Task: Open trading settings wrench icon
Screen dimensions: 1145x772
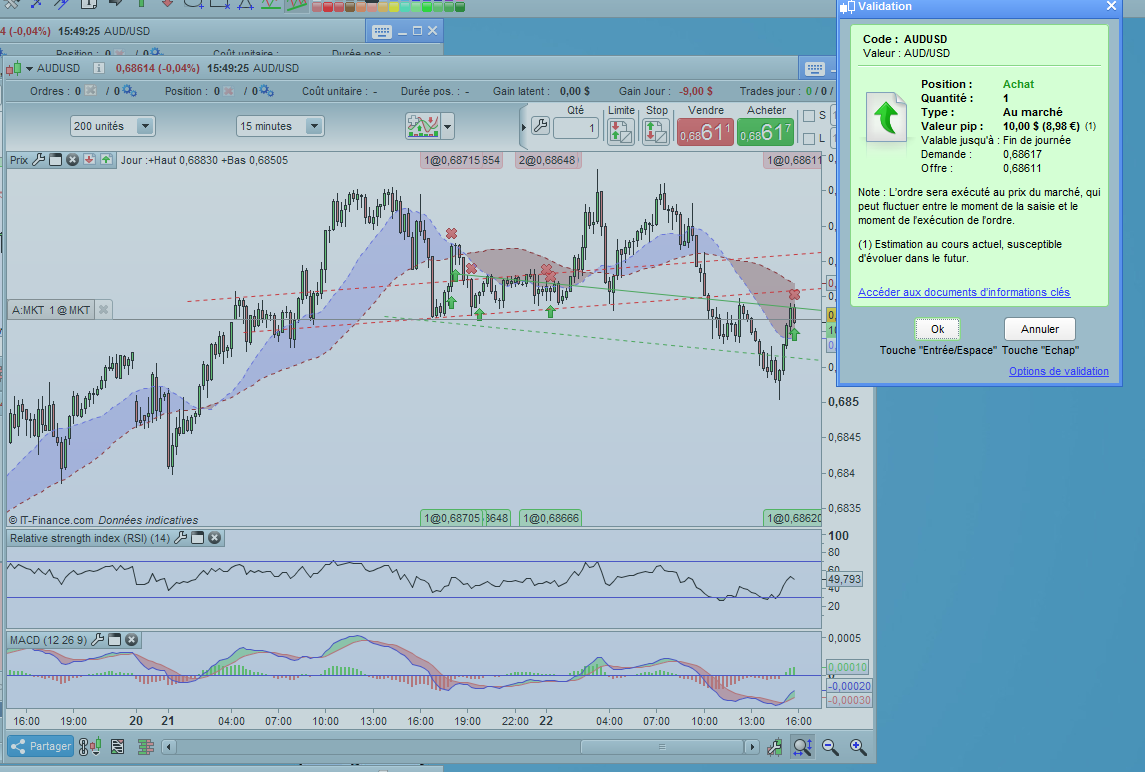Action: pyautogui.click(x=539, y=126)
